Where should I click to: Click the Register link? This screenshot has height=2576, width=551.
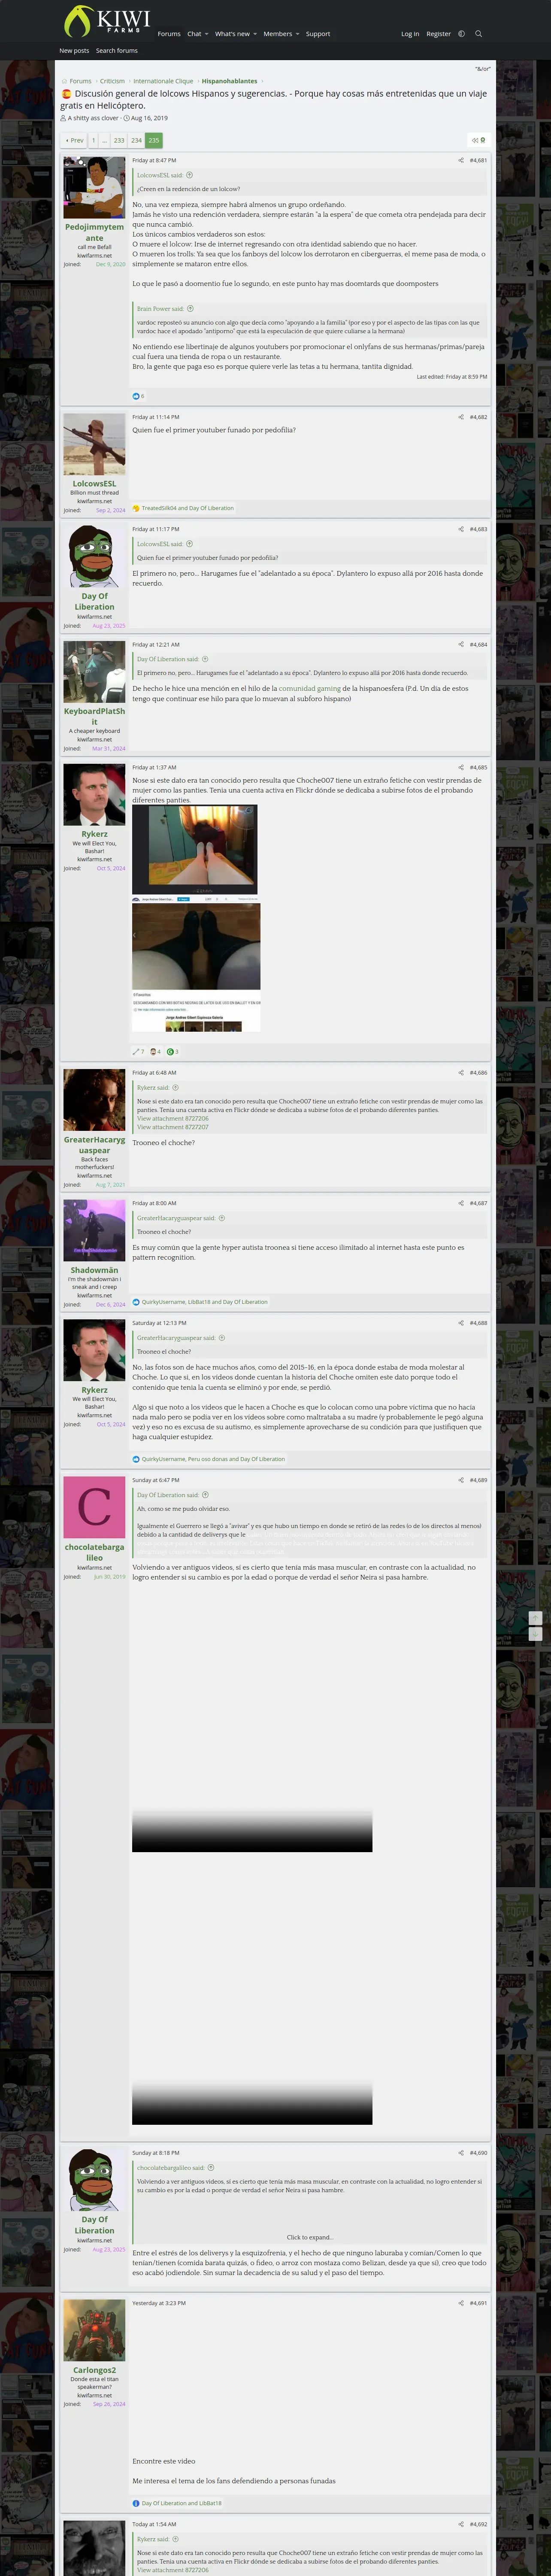pos(438,34)
